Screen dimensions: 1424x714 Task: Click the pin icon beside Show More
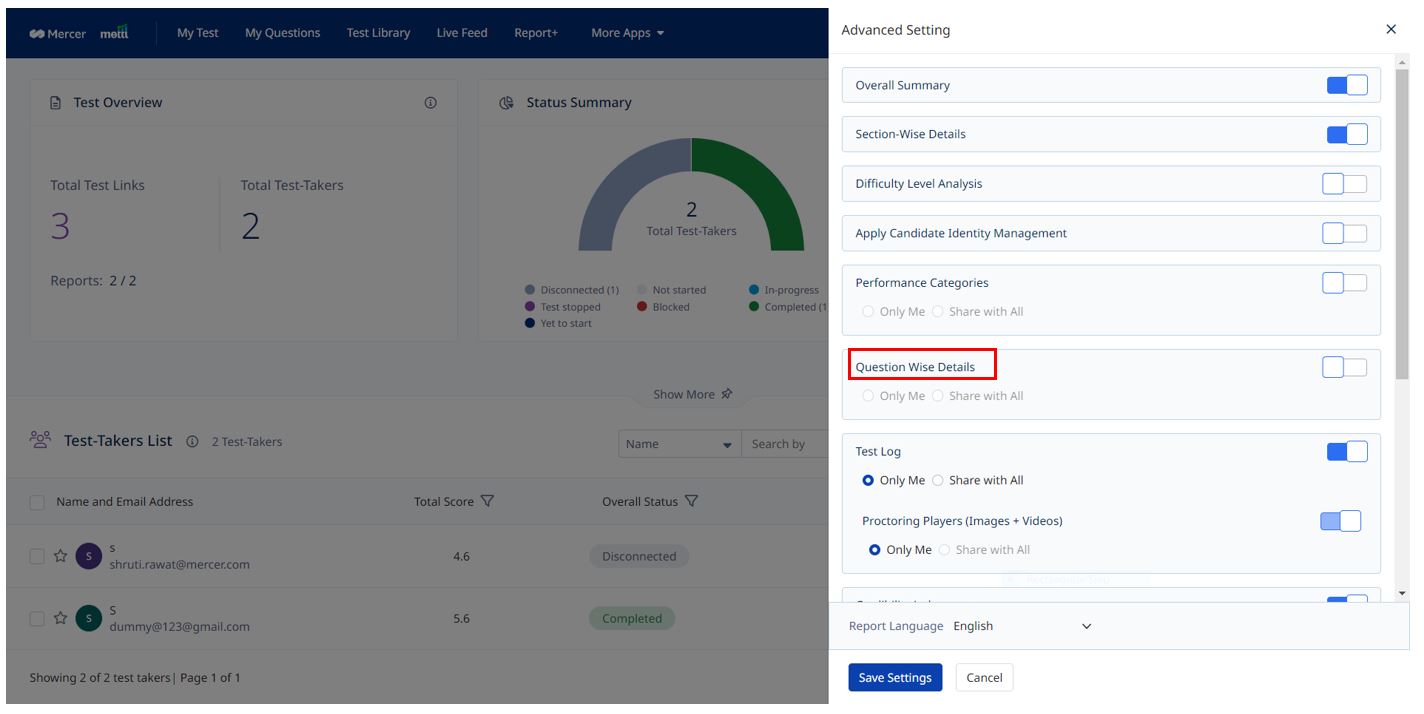727,394
